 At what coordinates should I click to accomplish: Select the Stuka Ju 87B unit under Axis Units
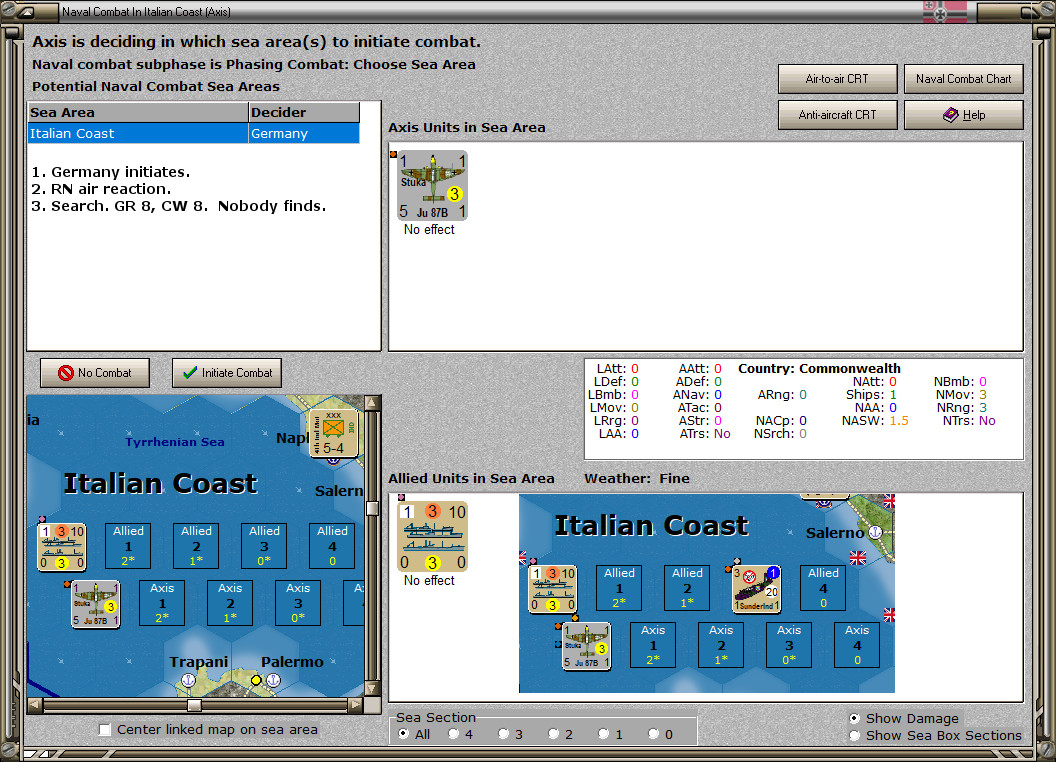pos(432,185)
